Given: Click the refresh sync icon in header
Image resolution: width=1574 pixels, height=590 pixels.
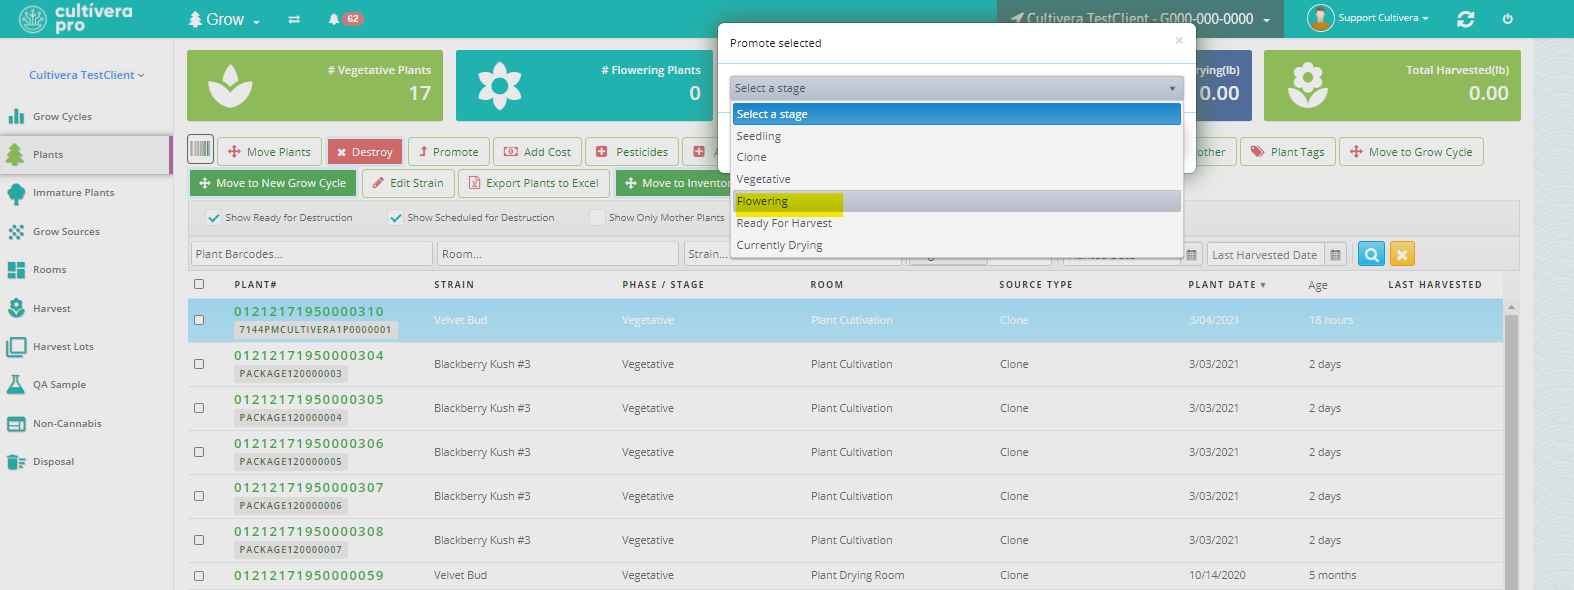Looking at the screenshot, I should coord(1466,19).
